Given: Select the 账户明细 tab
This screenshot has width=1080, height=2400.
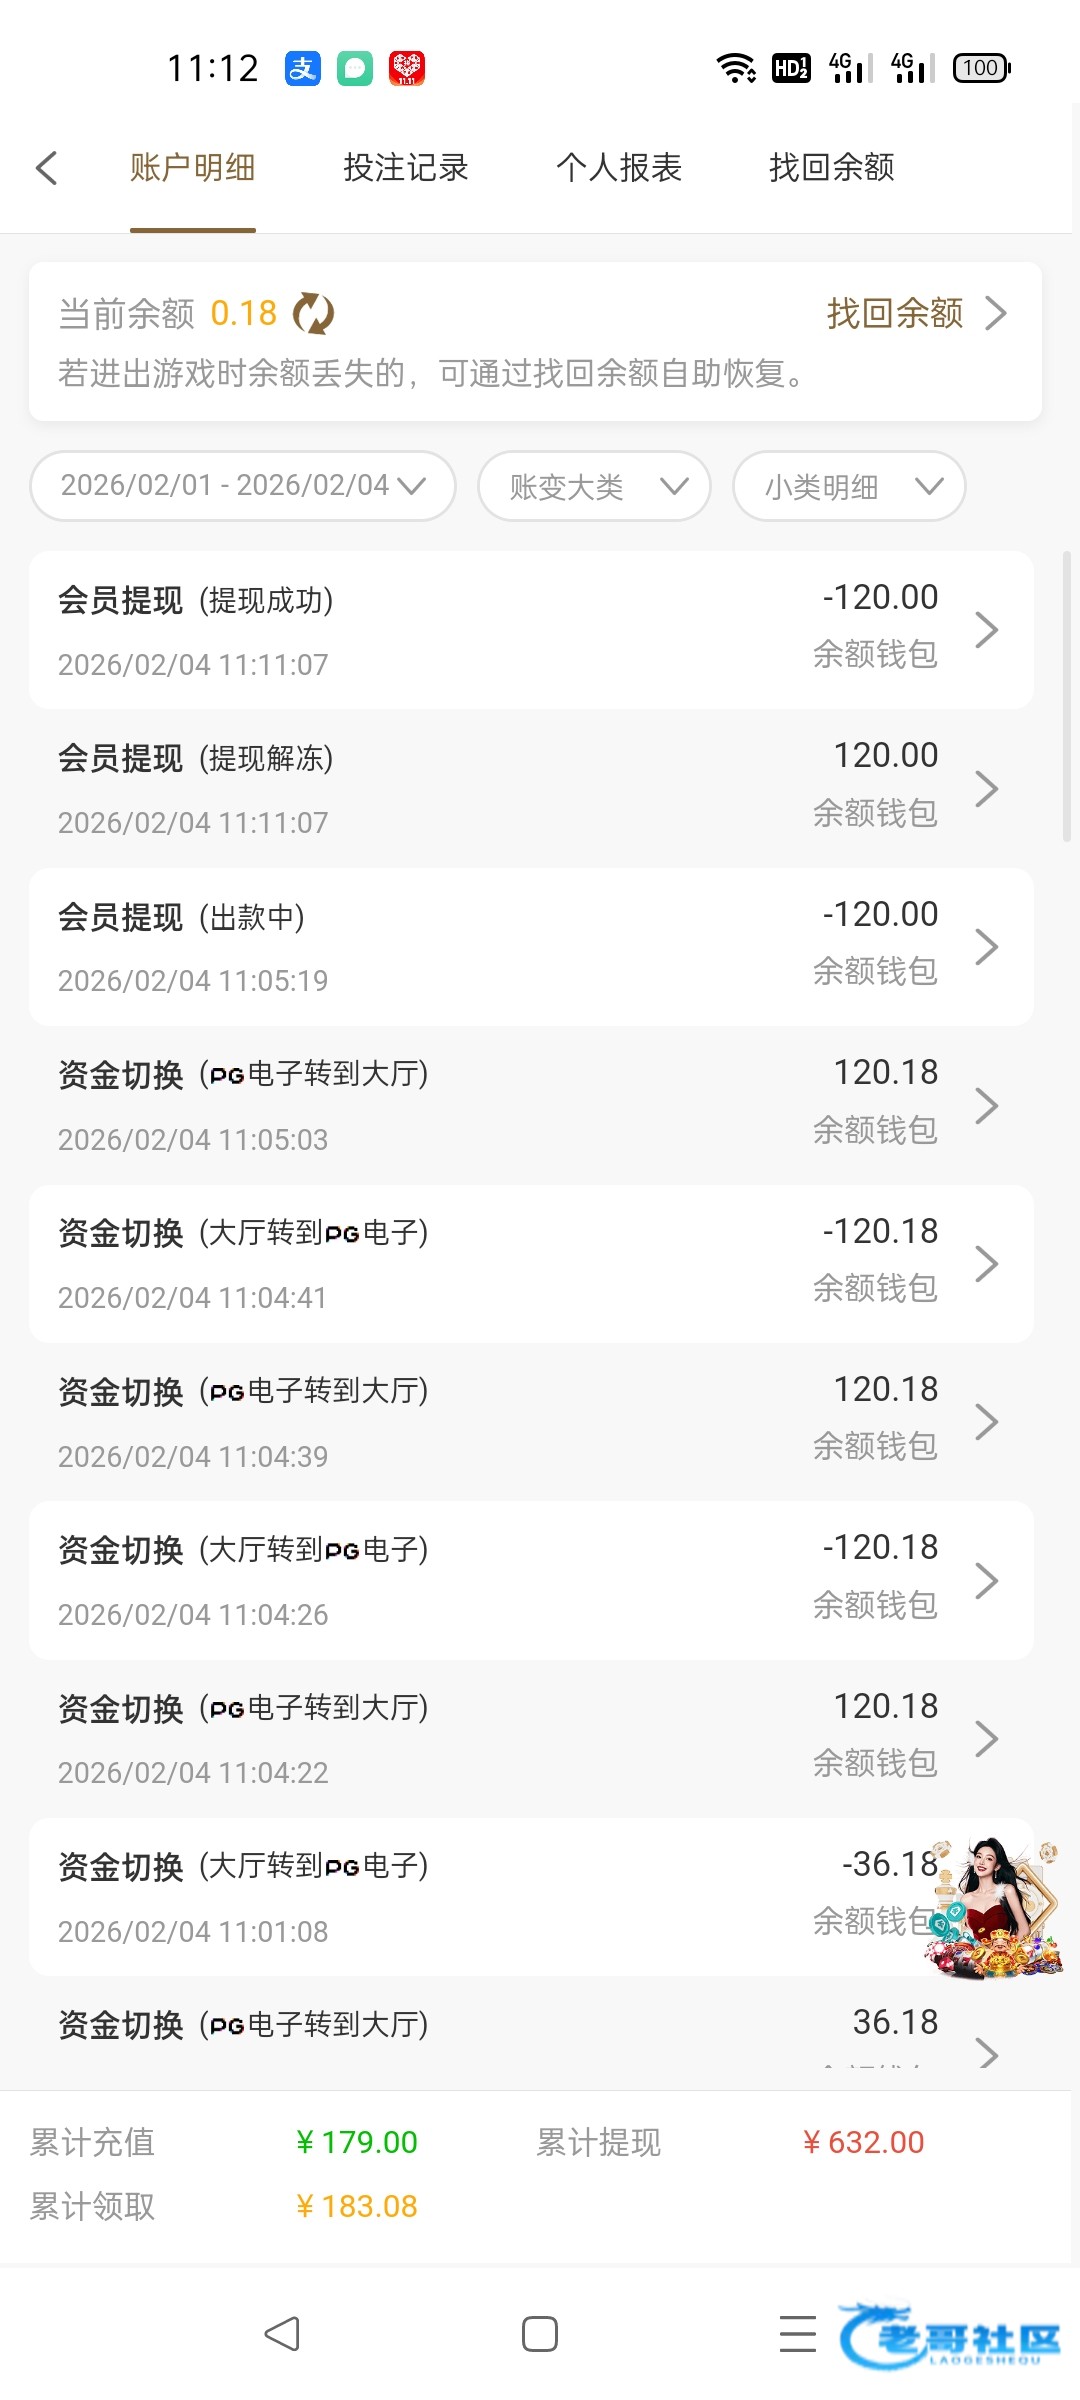Looking at the screenshot, I should pos(193,168).
